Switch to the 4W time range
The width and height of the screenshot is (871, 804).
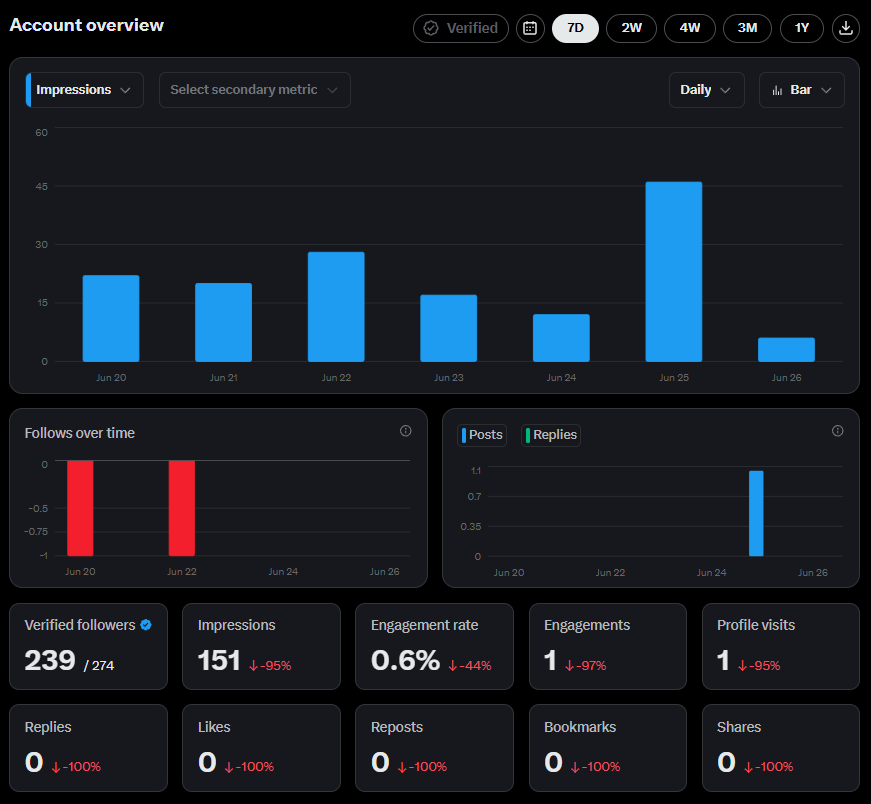(689, 28)
